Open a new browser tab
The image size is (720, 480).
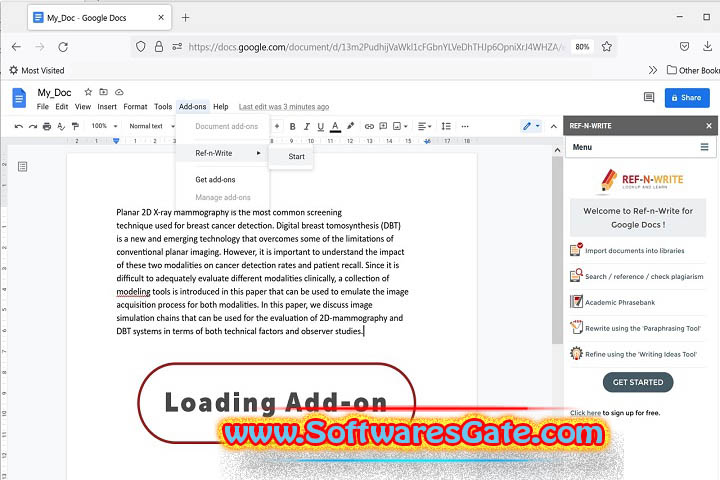pyautogui.click(x=185, y=17)
